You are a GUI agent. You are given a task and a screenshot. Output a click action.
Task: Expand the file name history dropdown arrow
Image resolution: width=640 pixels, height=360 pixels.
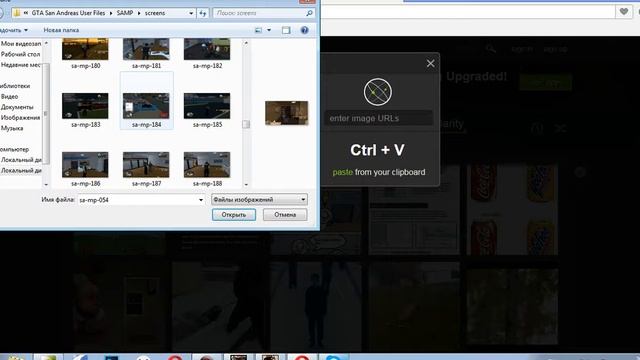coord(201,200)
